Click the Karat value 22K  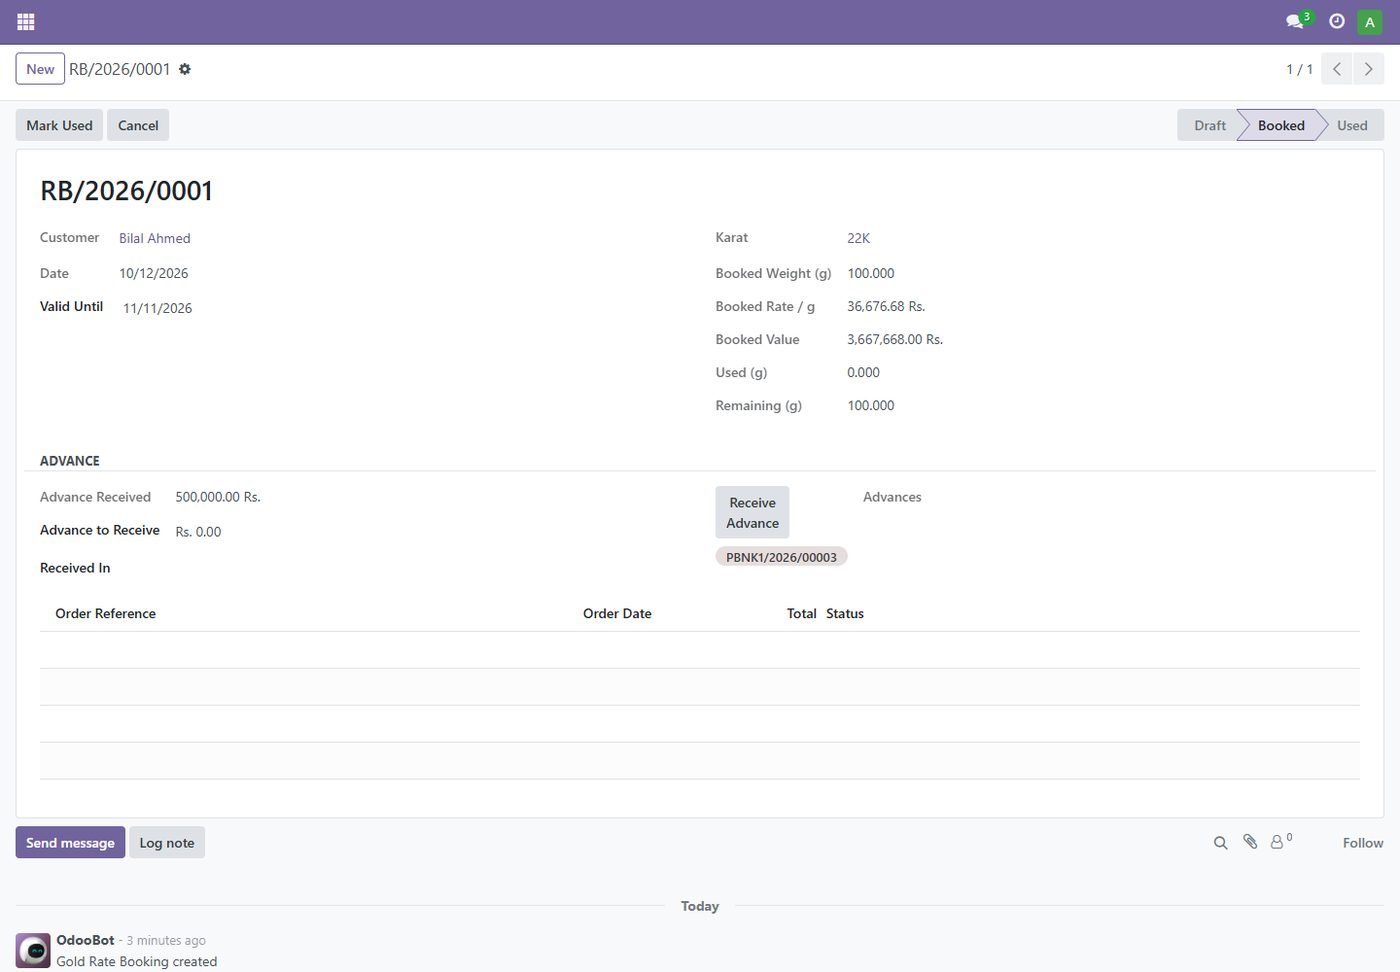[x=859, y=238]
